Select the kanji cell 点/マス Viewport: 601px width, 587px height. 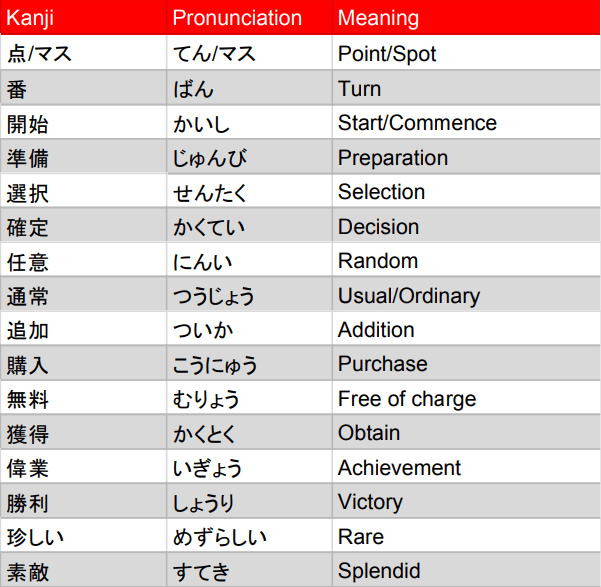(39, 54)
